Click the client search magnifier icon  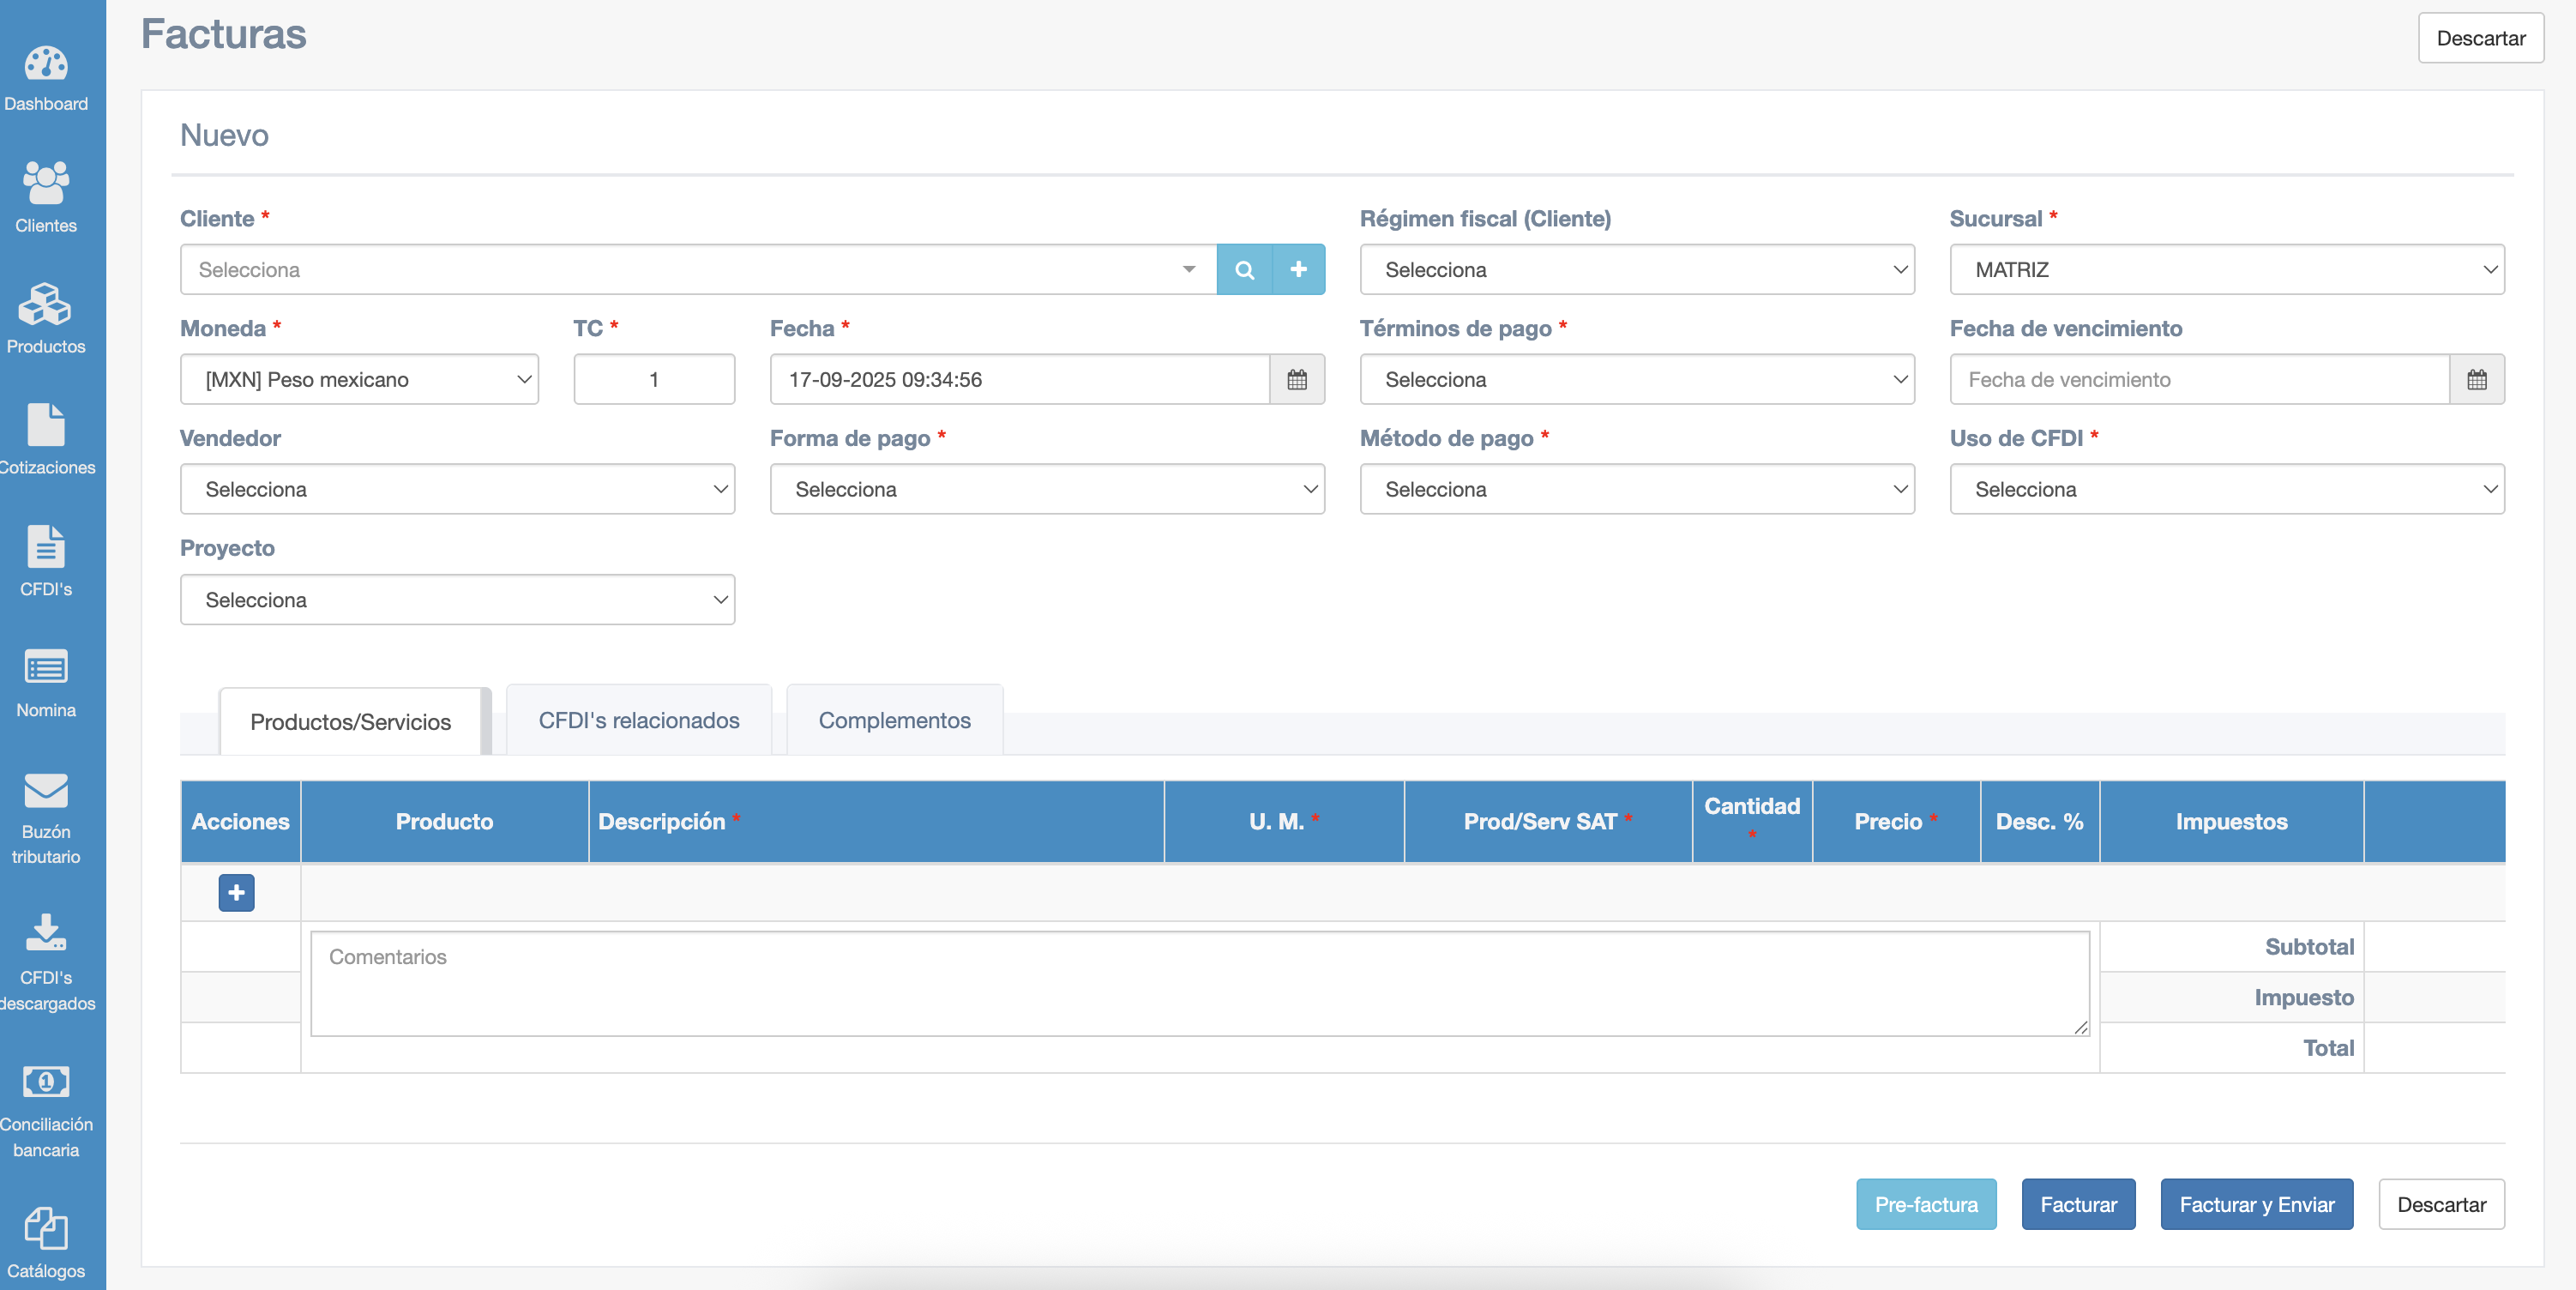[1244, 270]
